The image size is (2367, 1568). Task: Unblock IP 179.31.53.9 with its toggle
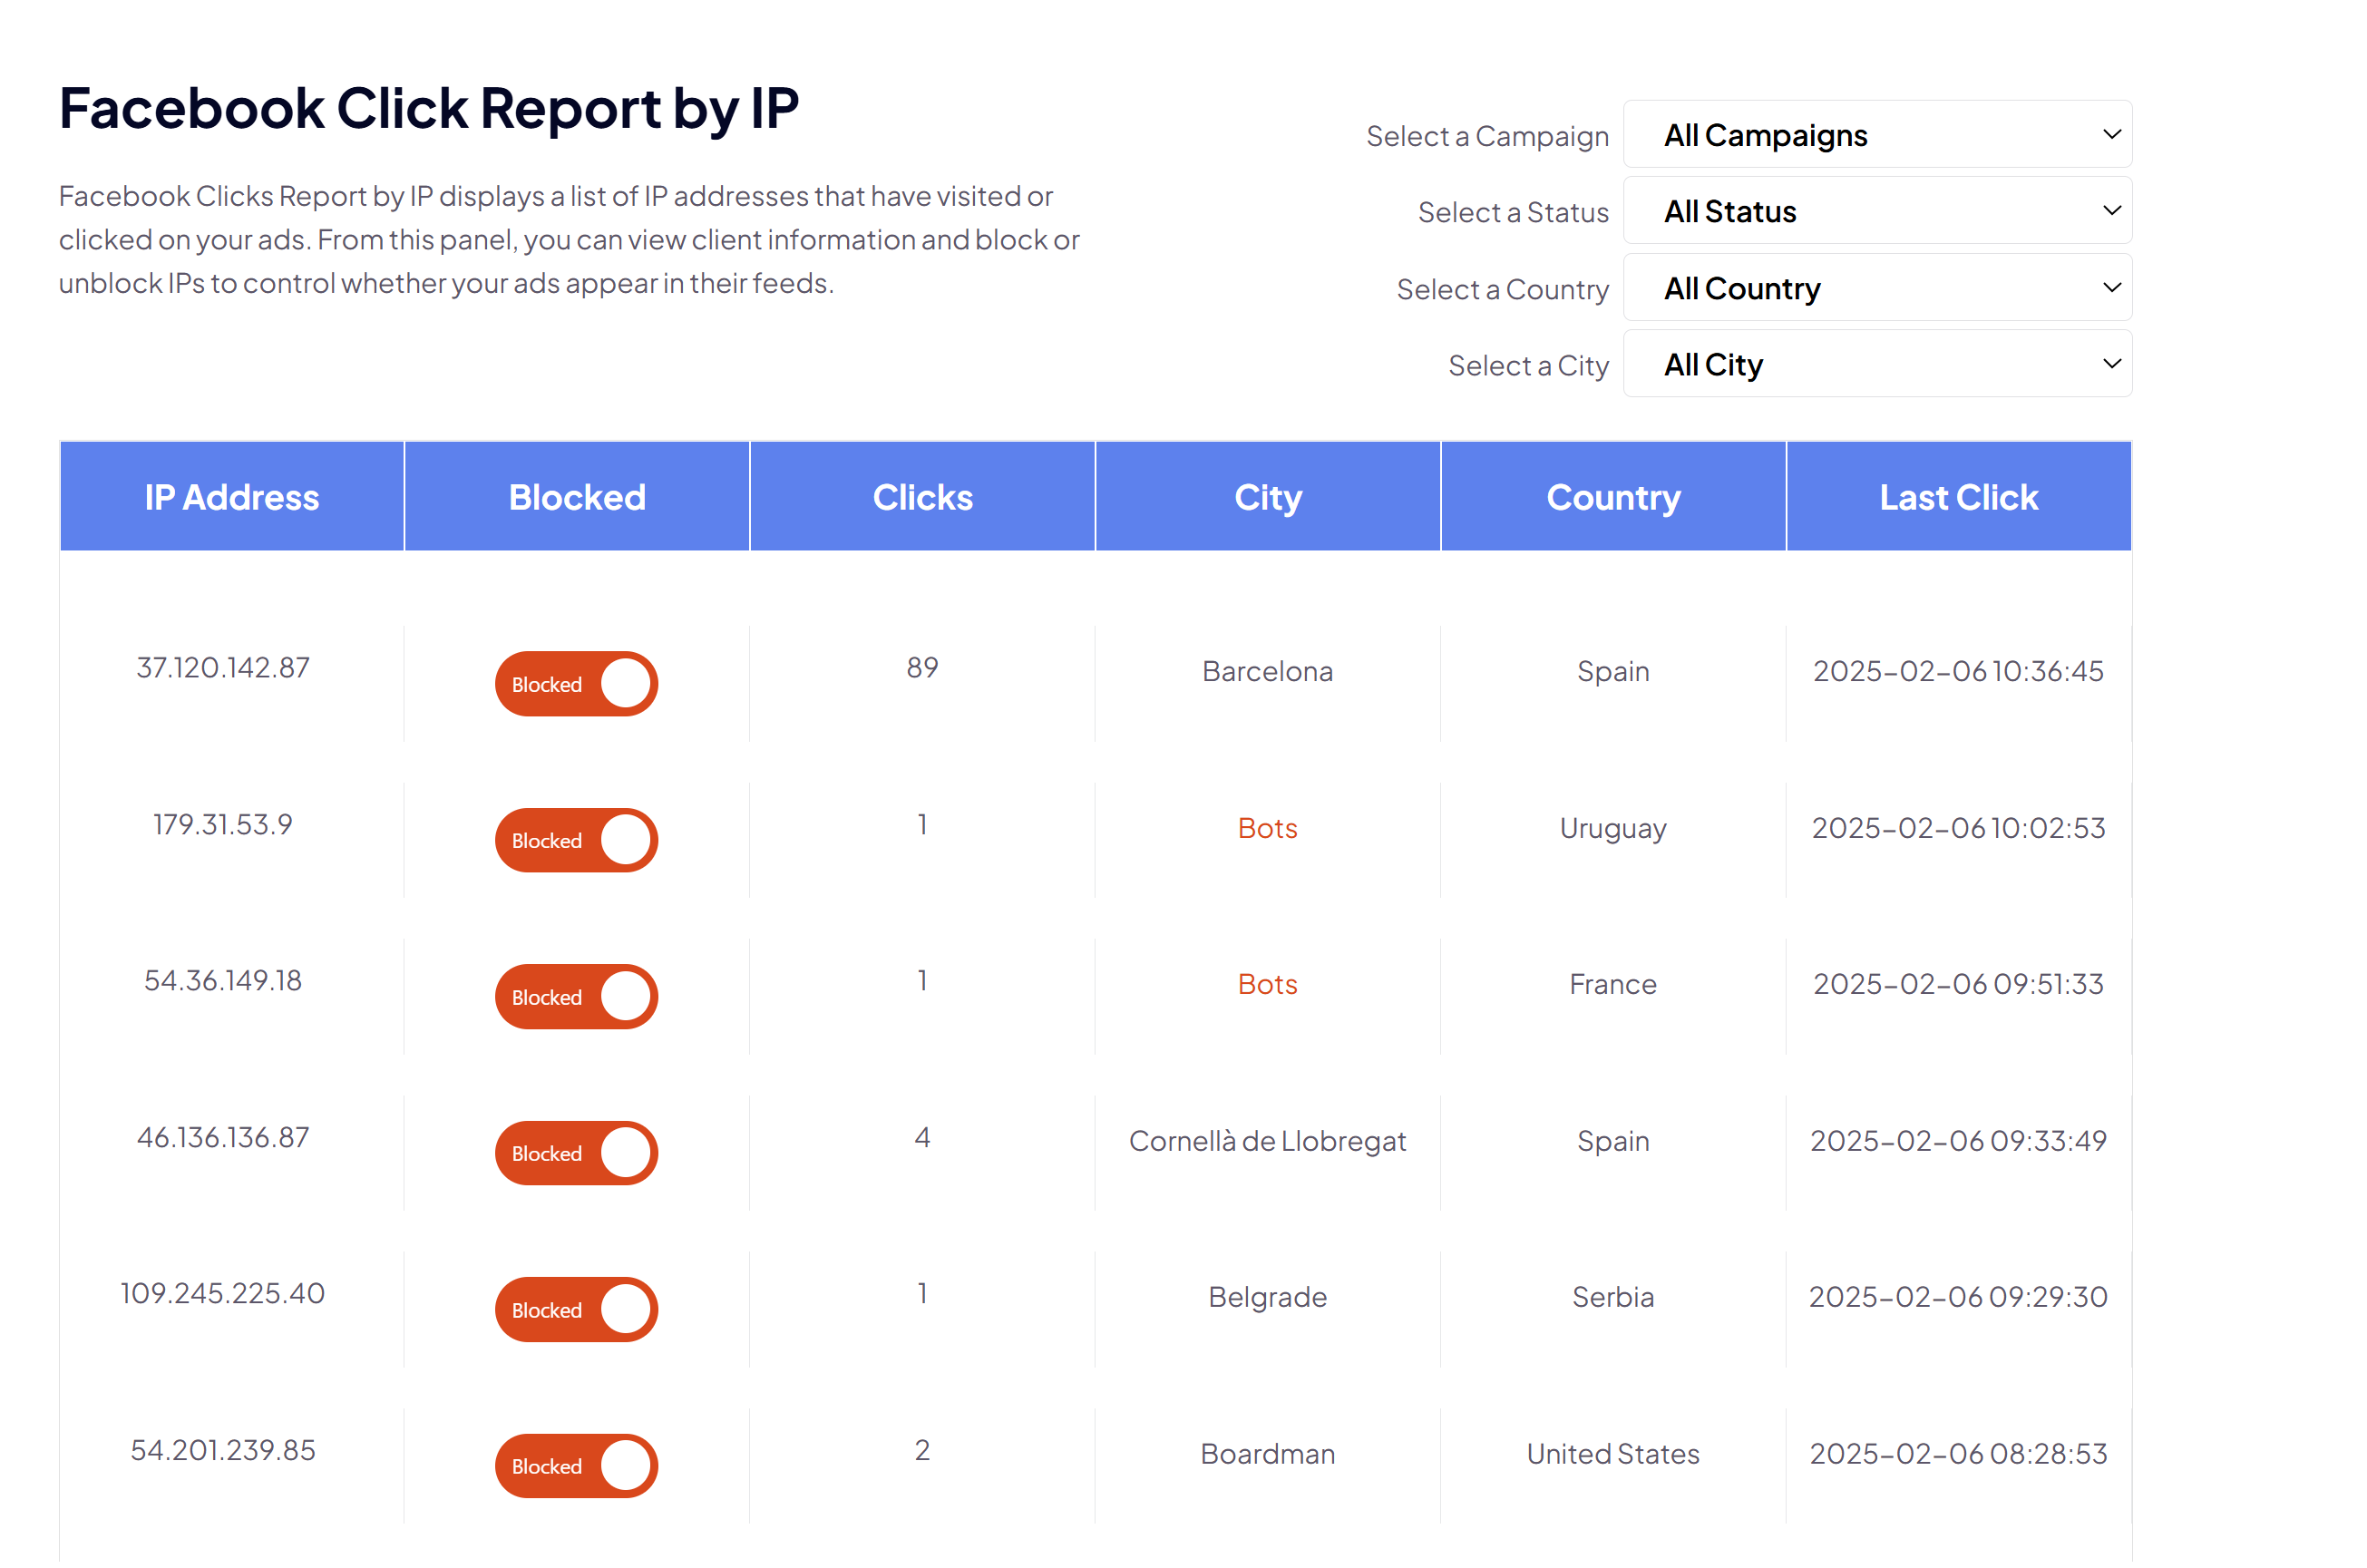click(576, 840)
